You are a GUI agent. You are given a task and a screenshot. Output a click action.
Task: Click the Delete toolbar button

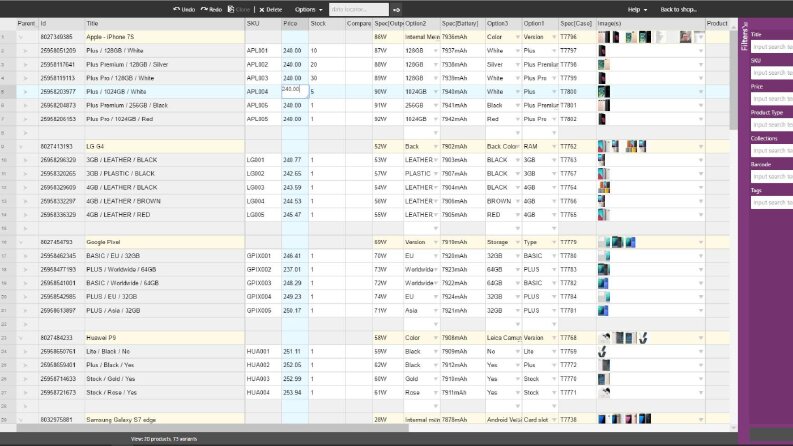[271, 10]
